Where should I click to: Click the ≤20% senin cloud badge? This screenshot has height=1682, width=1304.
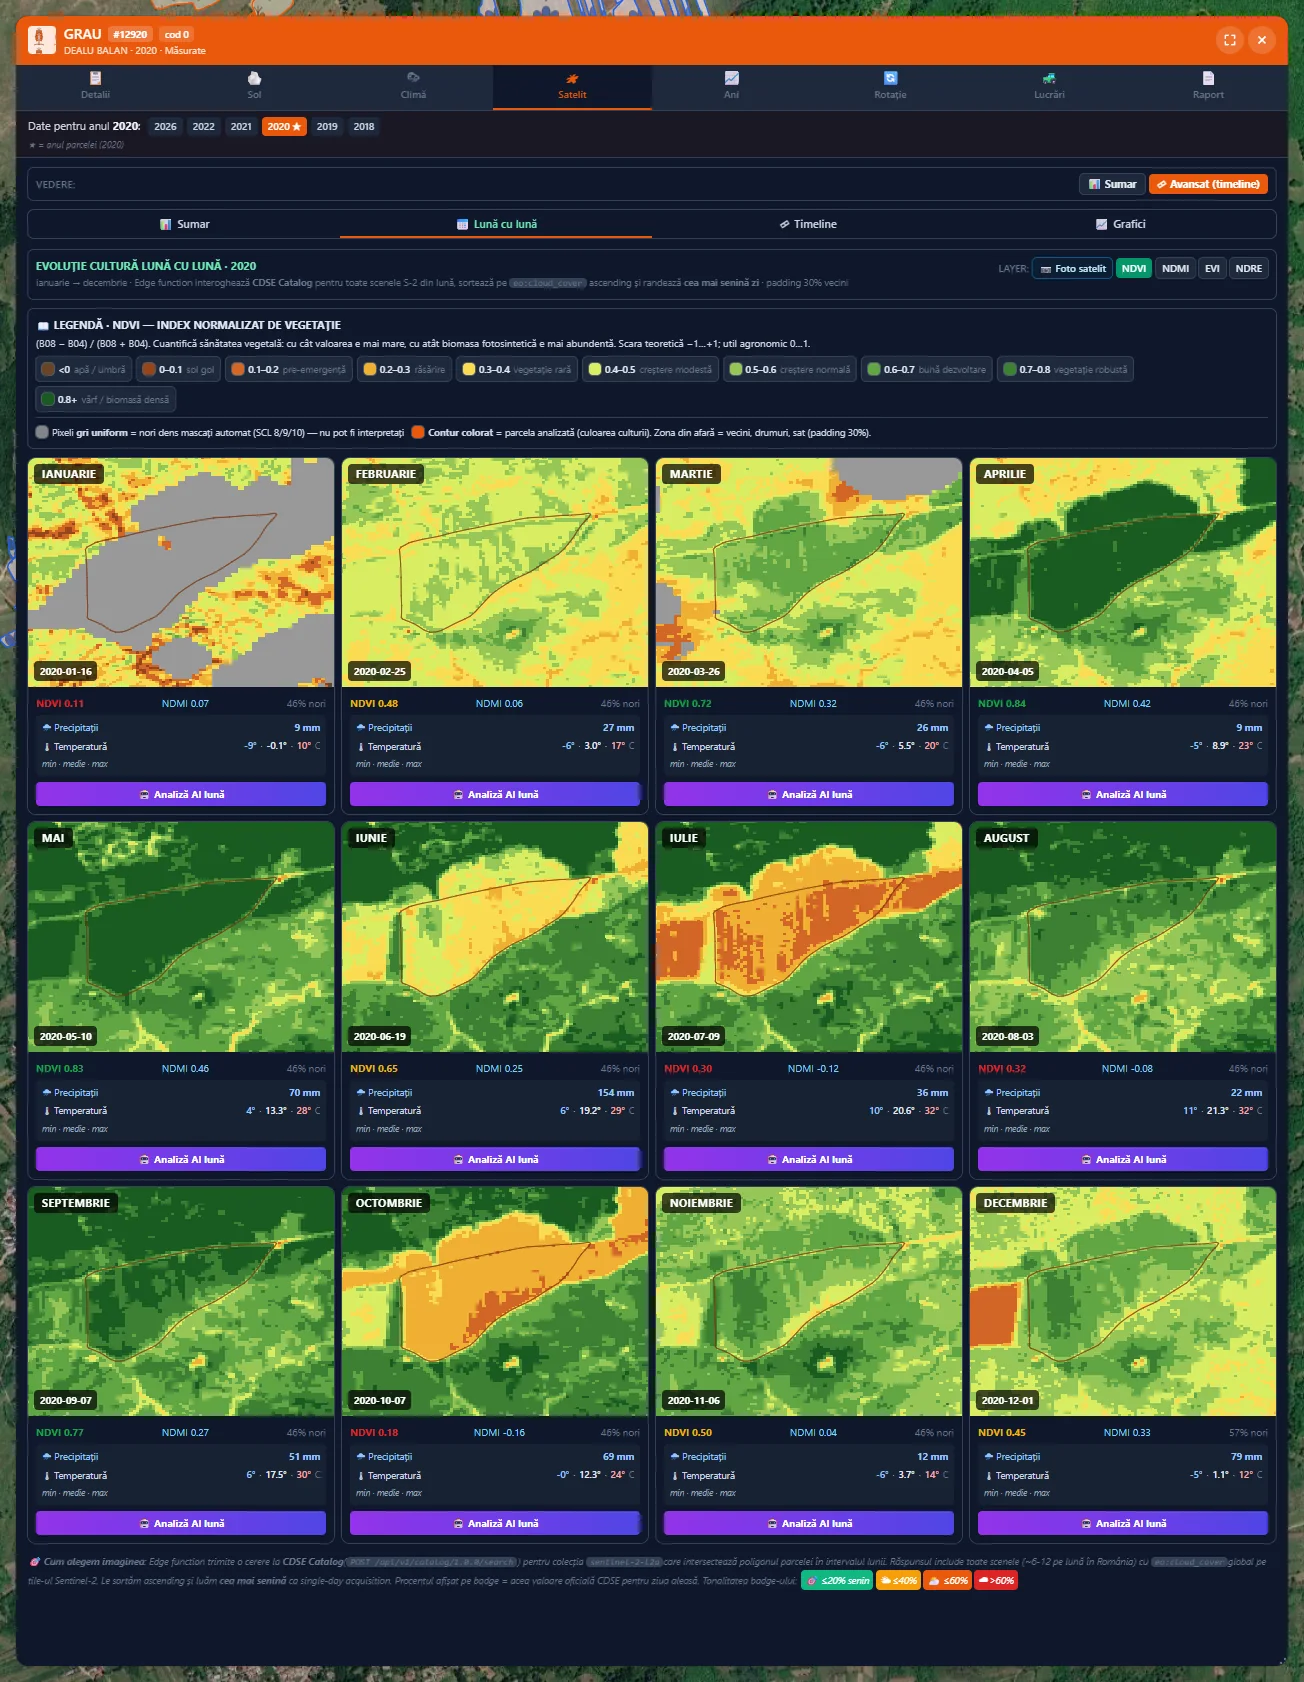[837, 1581]
